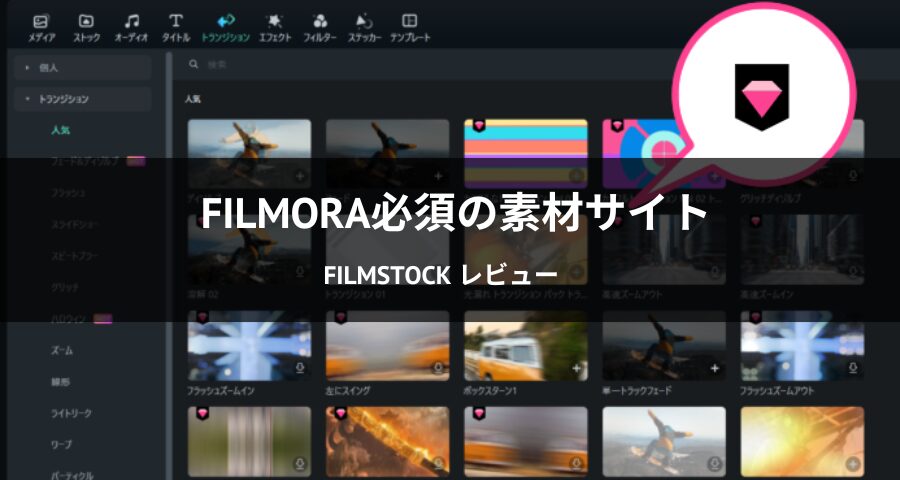Download the フラッシュズームイン transition
Viewport: 900px width, 480px height.
tap(300, 368)
